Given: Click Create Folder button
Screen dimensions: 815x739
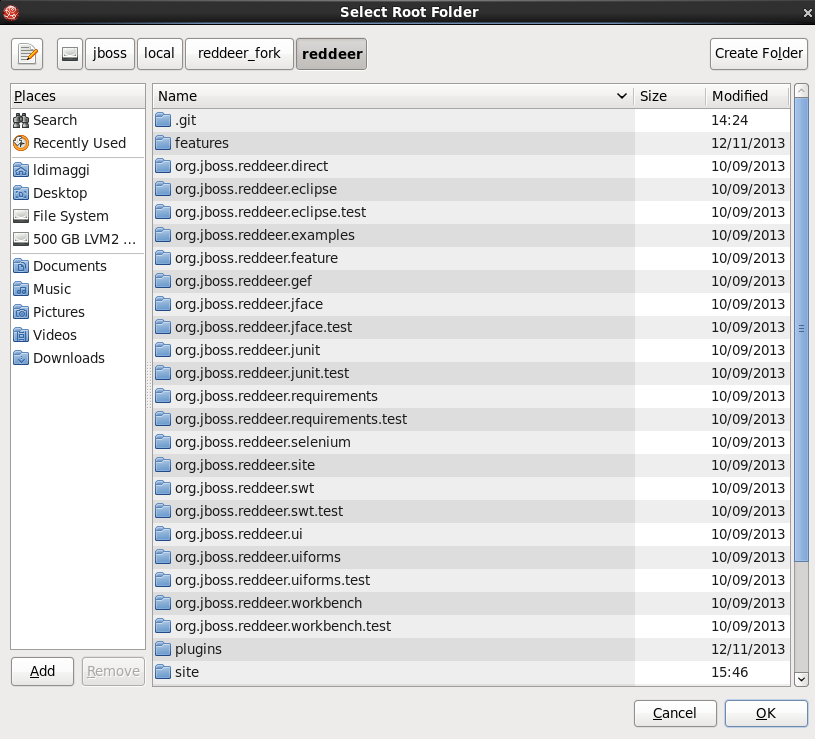Looking at the screenshot, I should tap(758, 54).
